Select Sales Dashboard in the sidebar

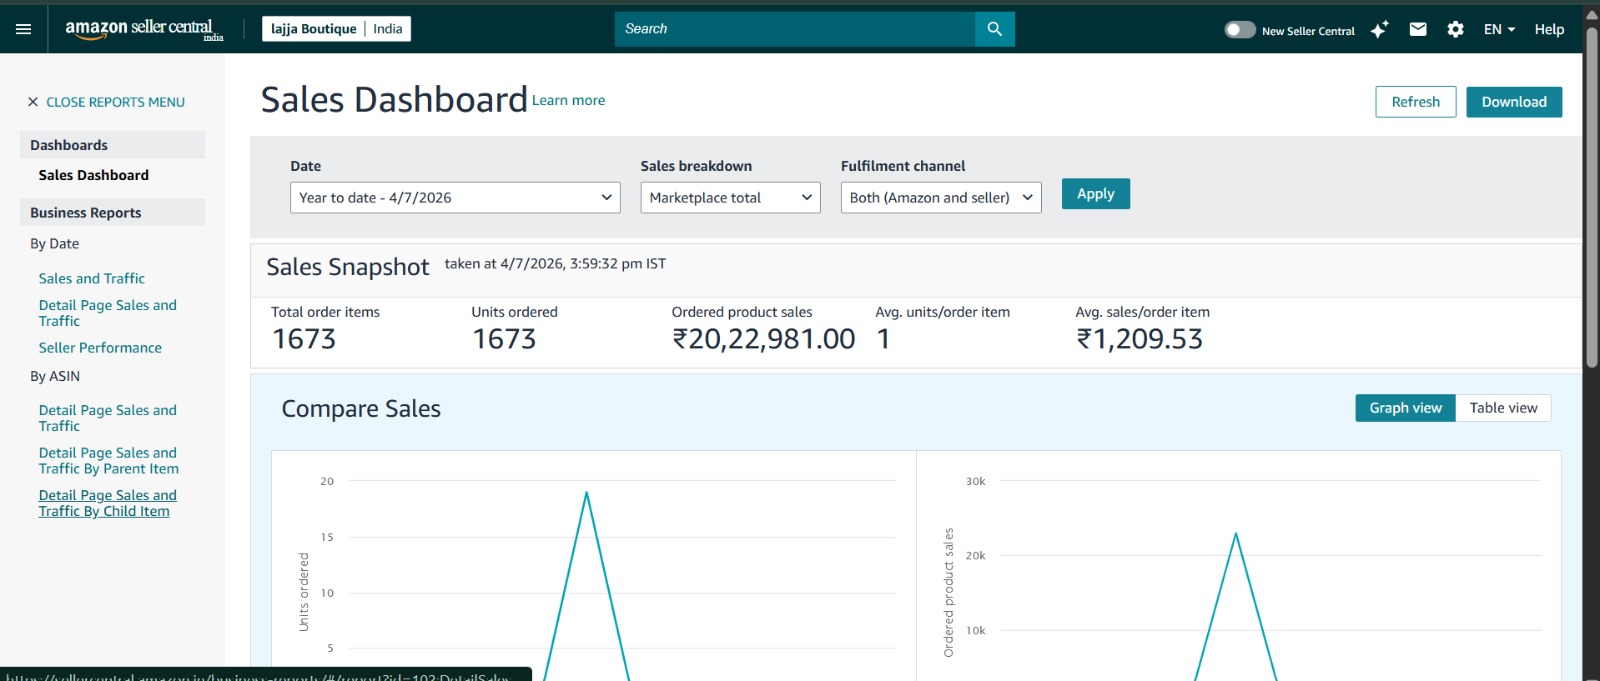[94, 175]
